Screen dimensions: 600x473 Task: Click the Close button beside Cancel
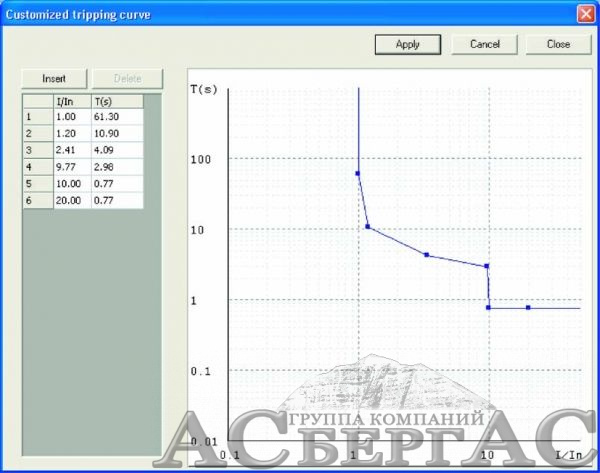tap(558, 44)
